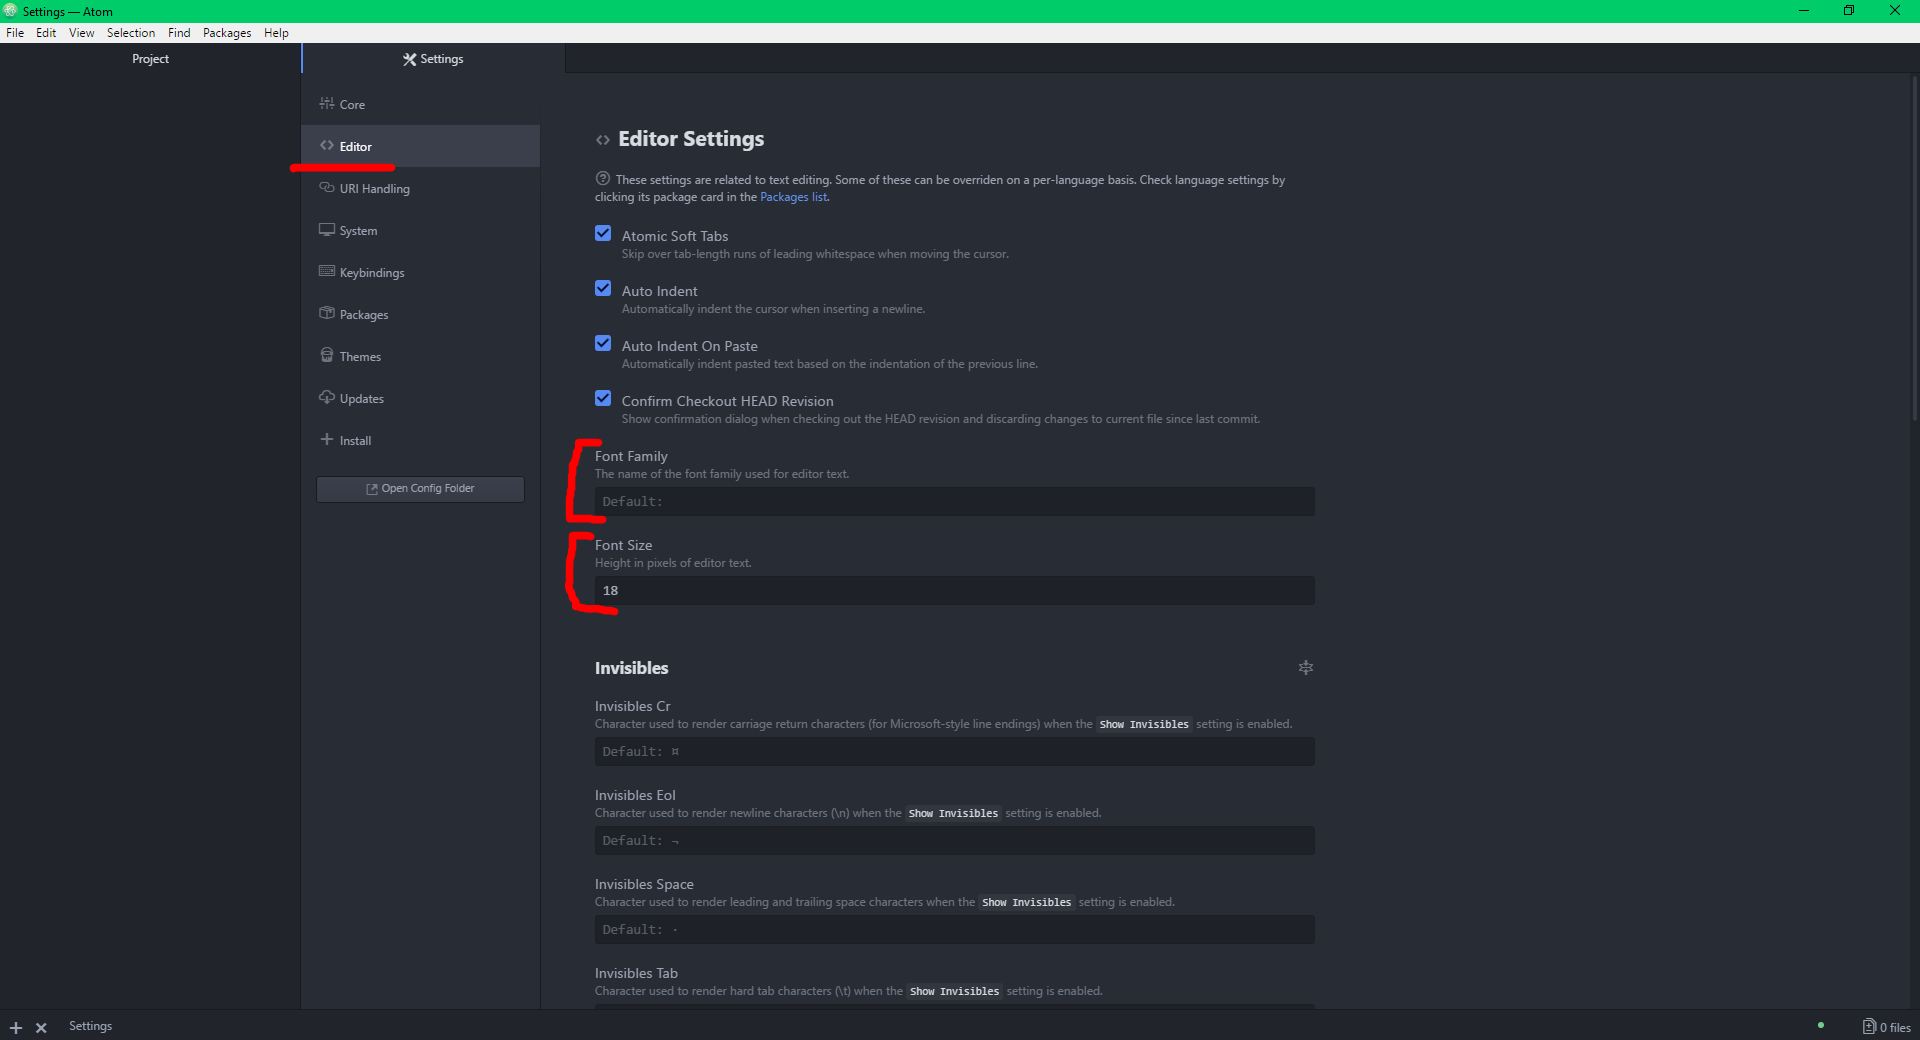The image size is (1920, 1040).
Task: Select the URI Handling link icon
Action: click(x=326, y=188)
